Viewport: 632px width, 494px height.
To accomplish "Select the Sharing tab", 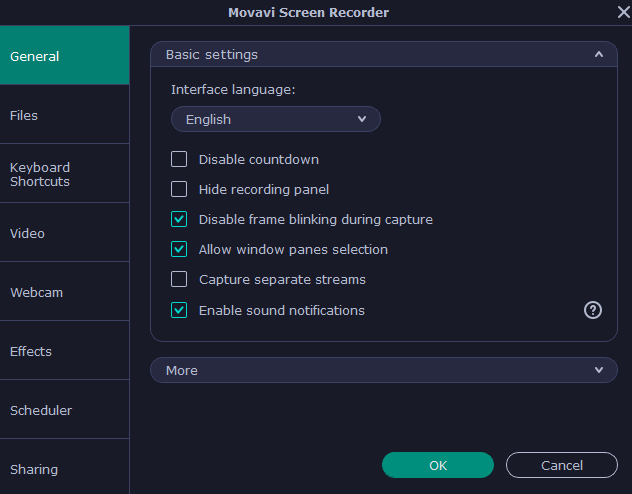I will pos(64,467).
